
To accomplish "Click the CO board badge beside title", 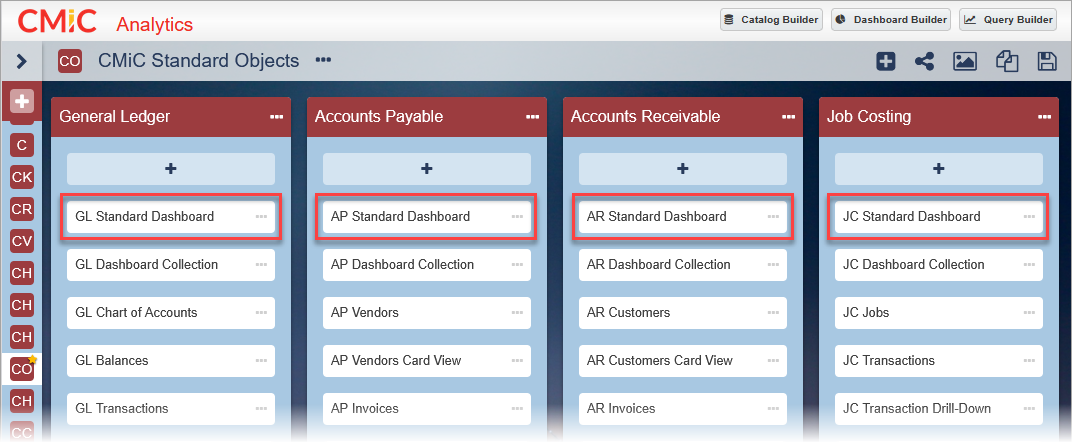I will (x=70, y=61).
